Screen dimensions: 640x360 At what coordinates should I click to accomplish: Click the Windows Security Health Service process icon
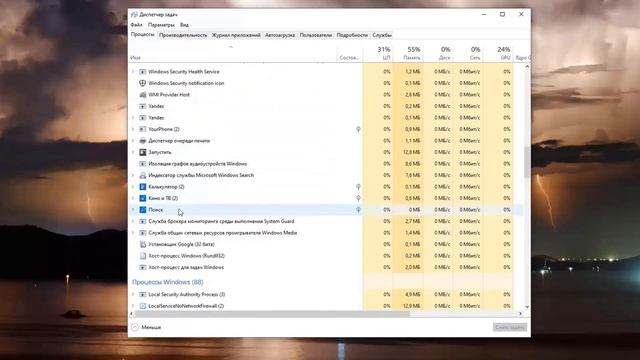click(142, 72)
